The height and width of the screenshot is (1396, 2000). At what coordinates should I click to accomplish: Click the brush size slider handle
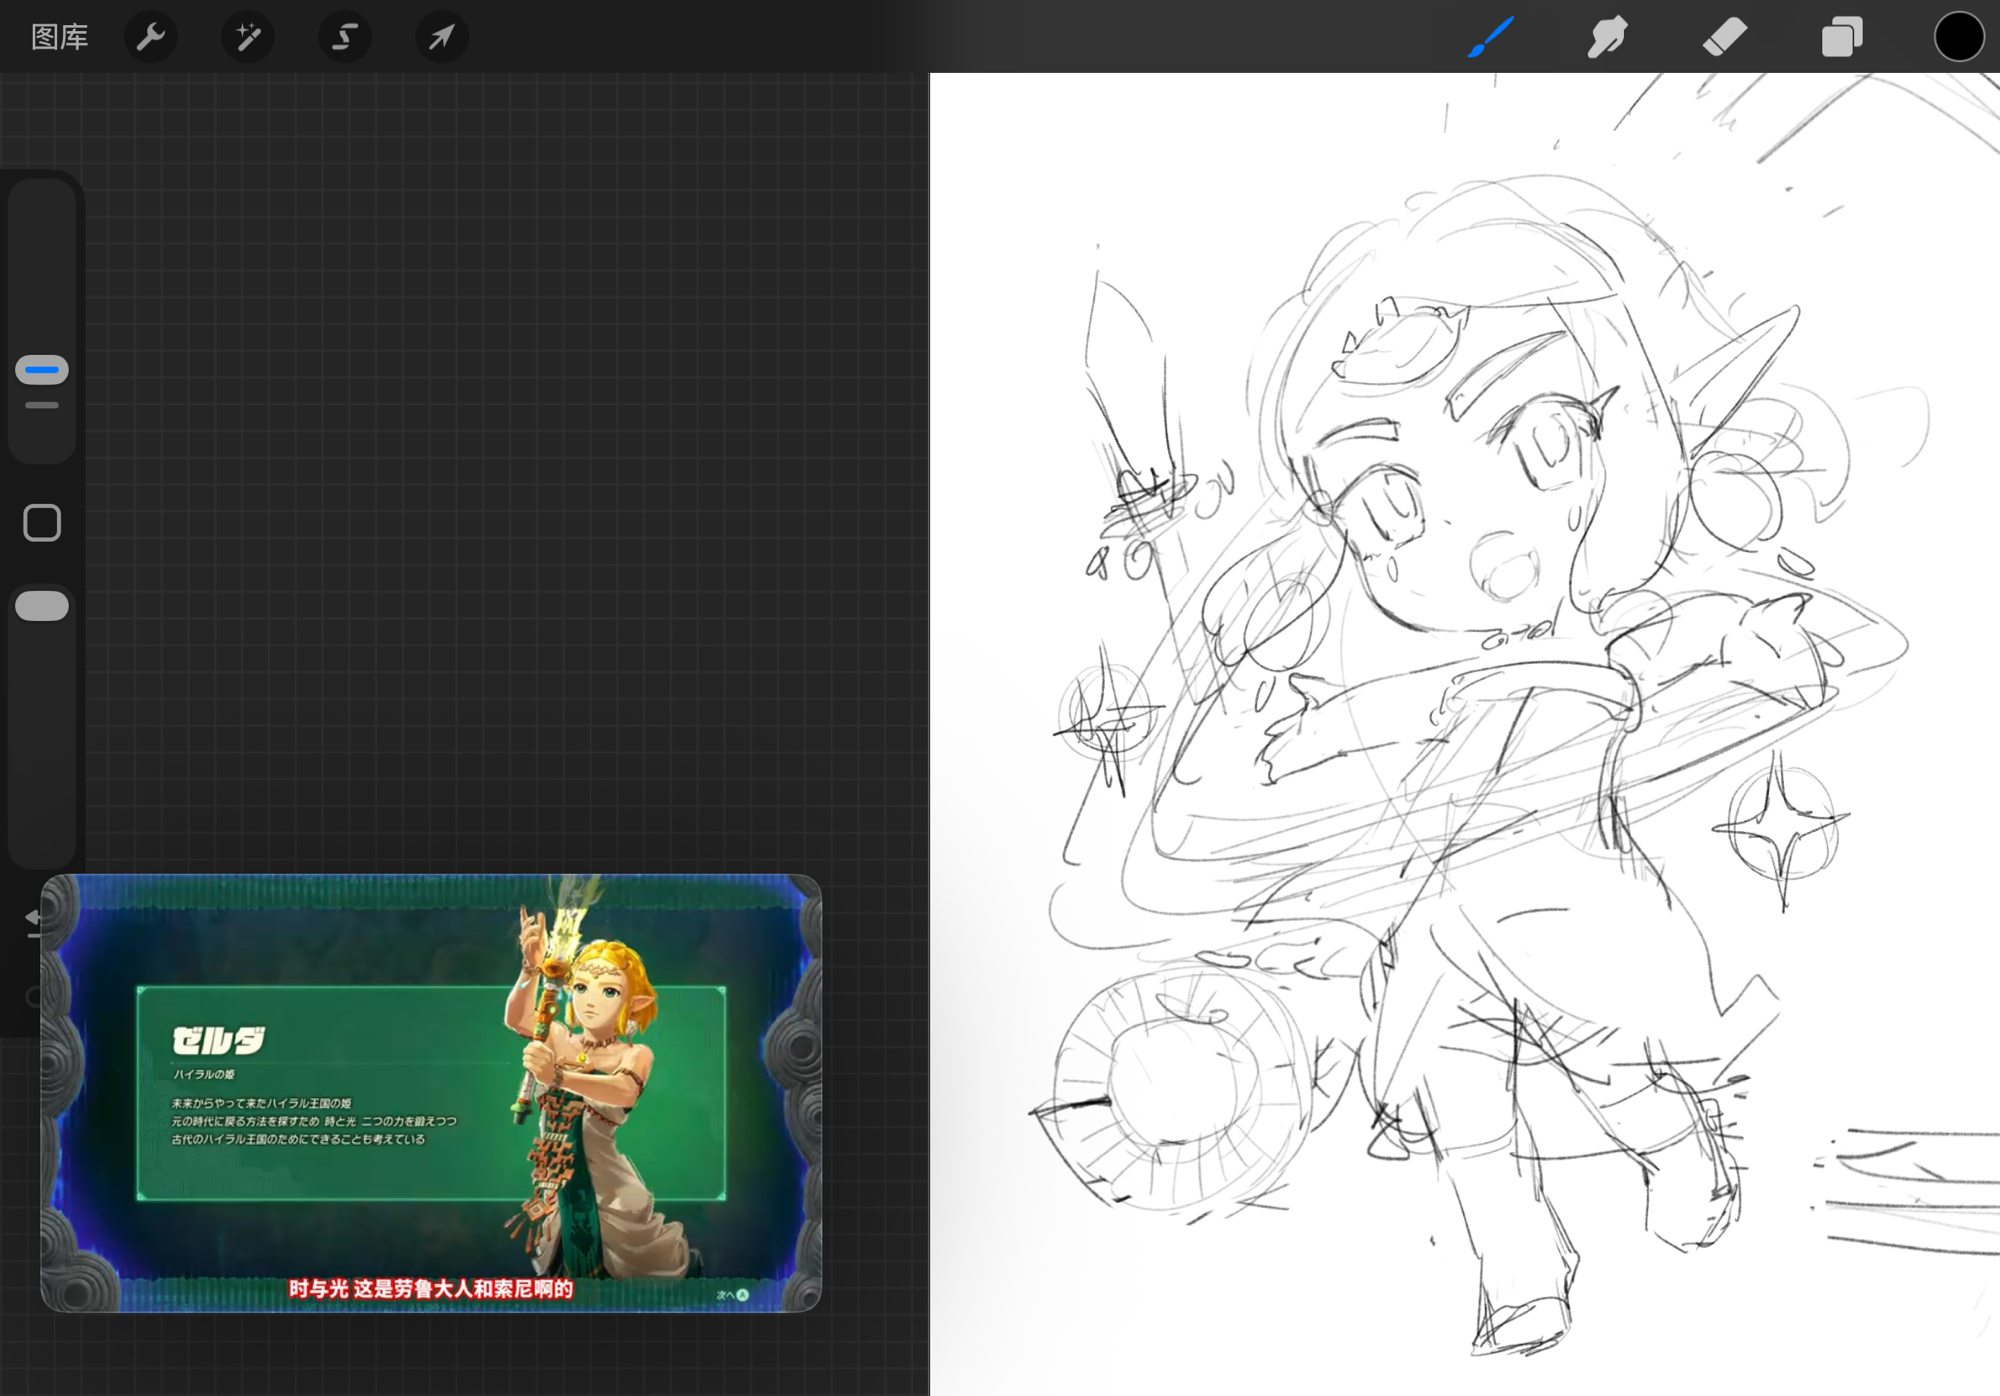point(42,370)
